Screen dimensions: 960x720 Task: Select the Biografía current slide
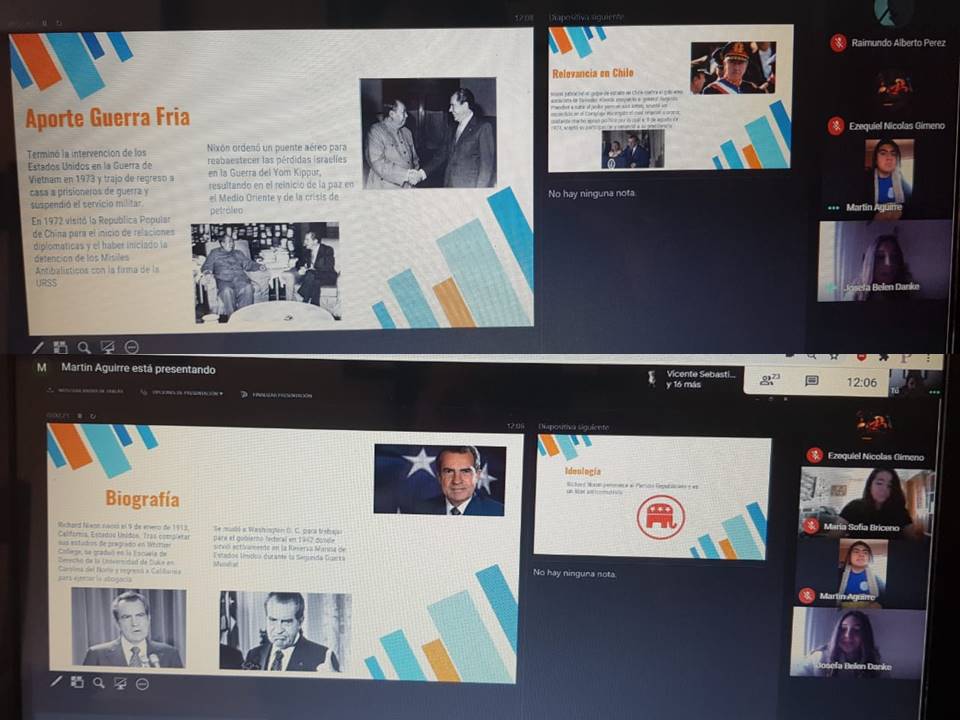(285, 552)
